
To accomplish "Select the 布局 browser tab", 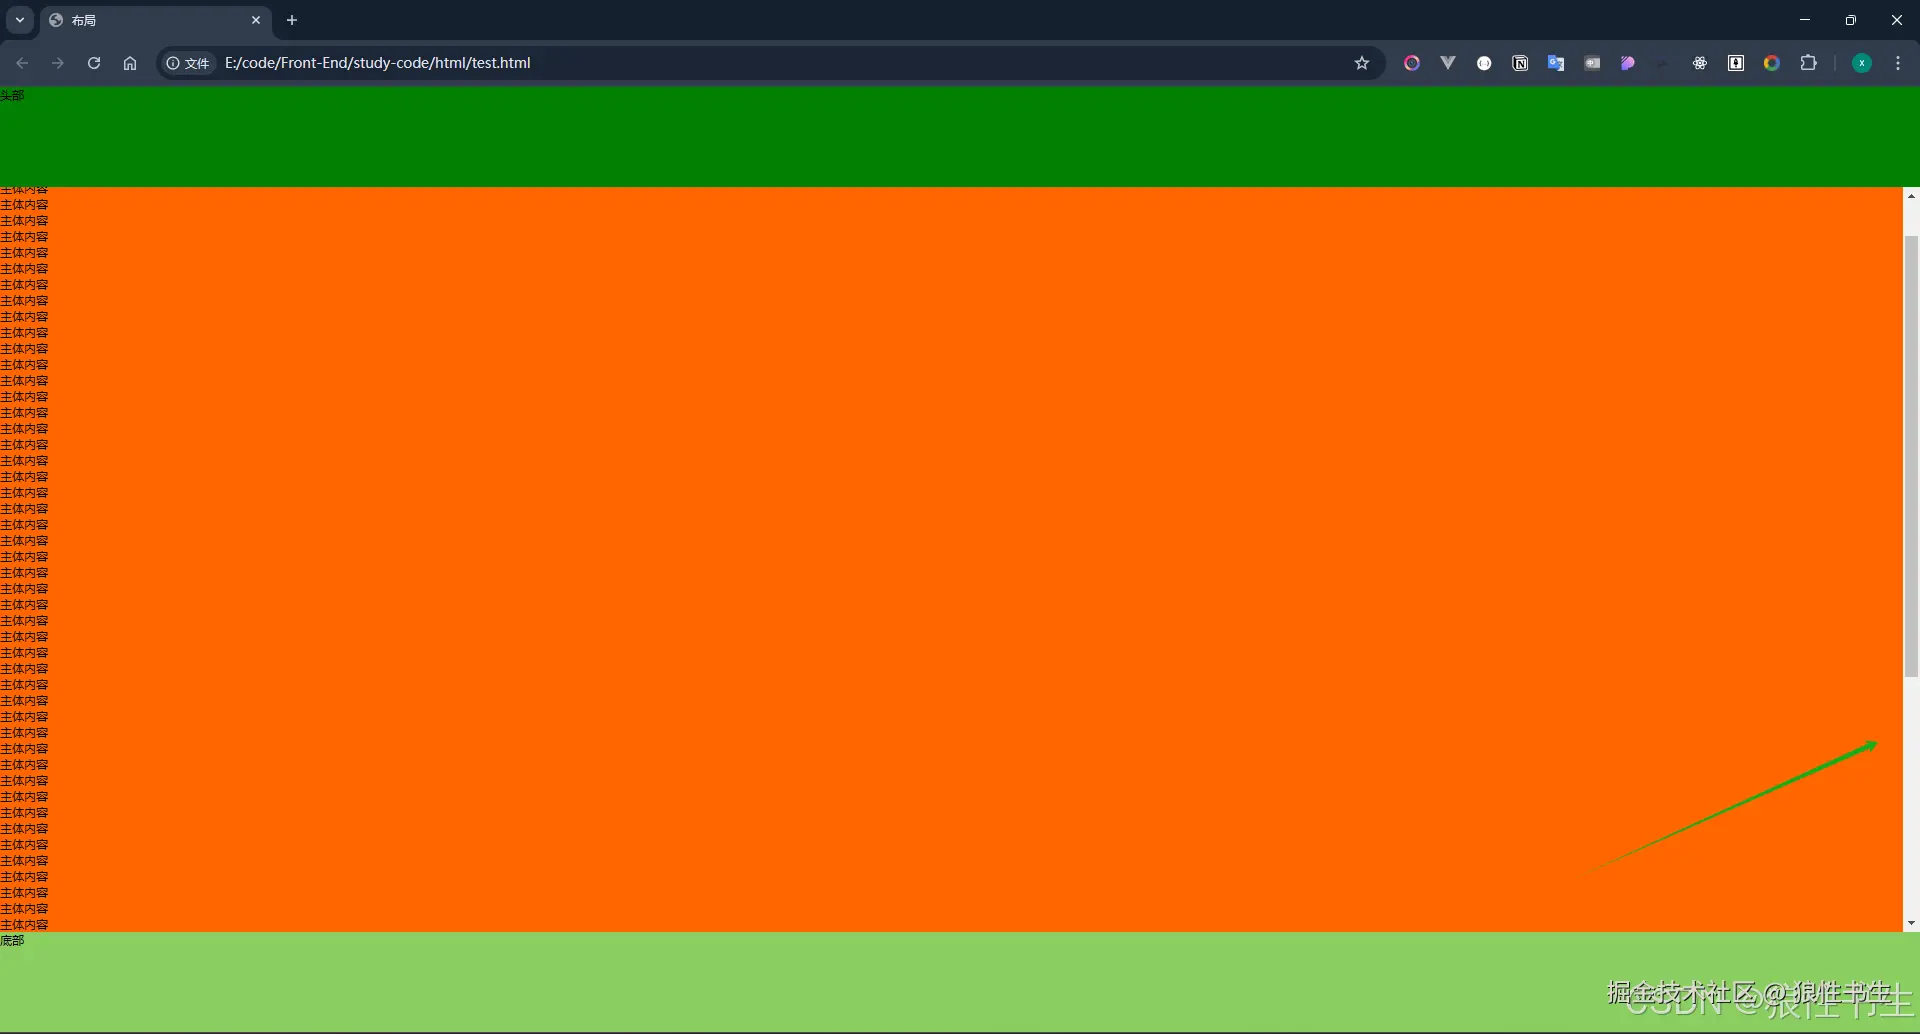I will point(155,20).
